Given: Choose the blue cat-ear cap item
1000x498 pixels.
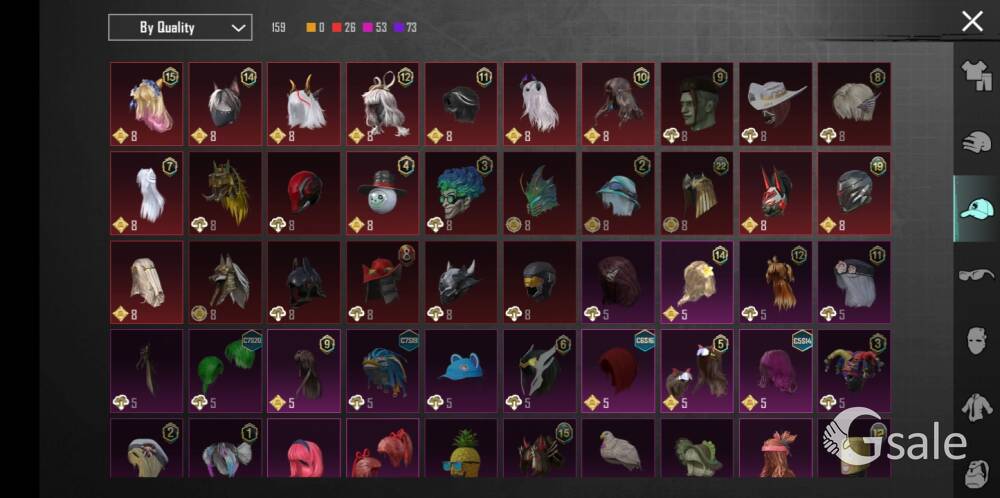Looking at the screenshot, I should 461,370.
